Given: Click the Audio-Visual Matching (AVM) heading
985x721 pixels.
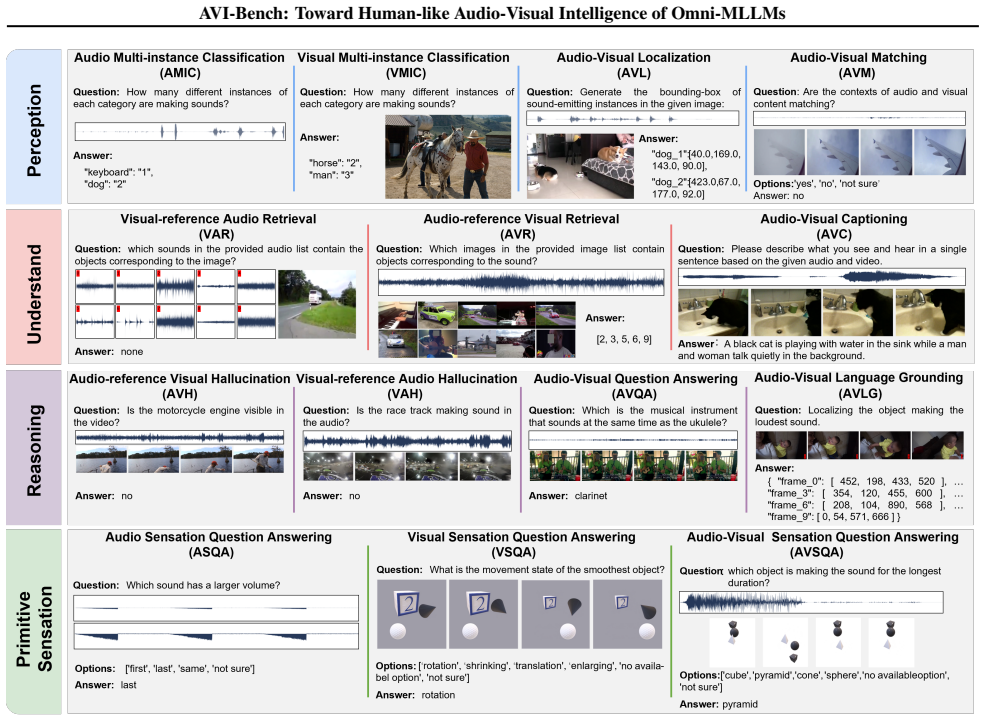Looking at the screenshot, I should coord(859,65).
